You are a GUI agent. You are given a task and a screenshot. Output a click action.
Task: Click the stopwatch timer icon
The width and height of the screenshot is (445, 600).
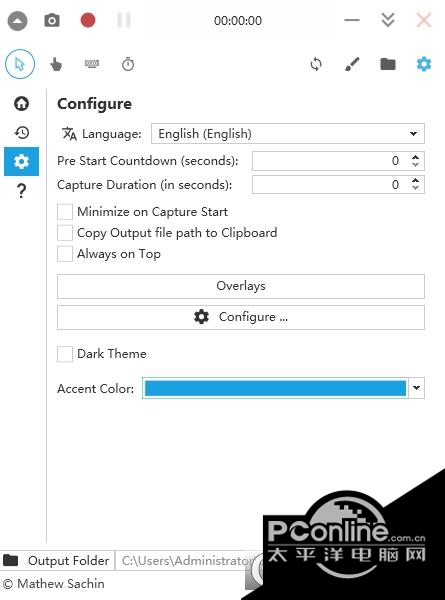click(x=128, y=64)
